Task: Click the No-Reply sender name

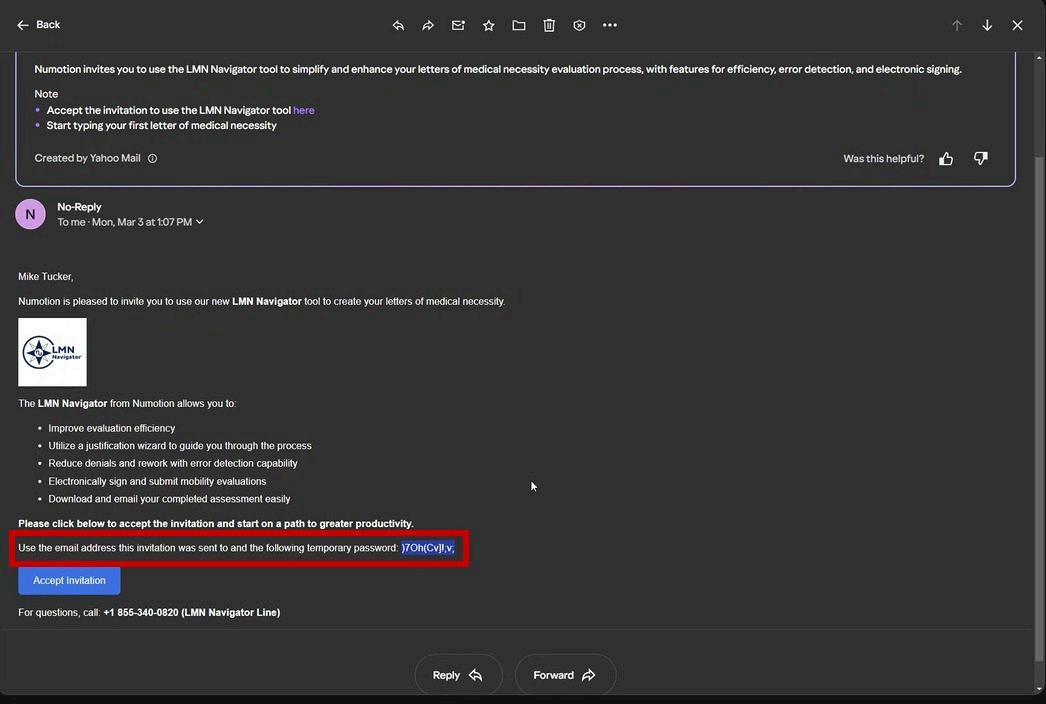Action: [79, 207]
